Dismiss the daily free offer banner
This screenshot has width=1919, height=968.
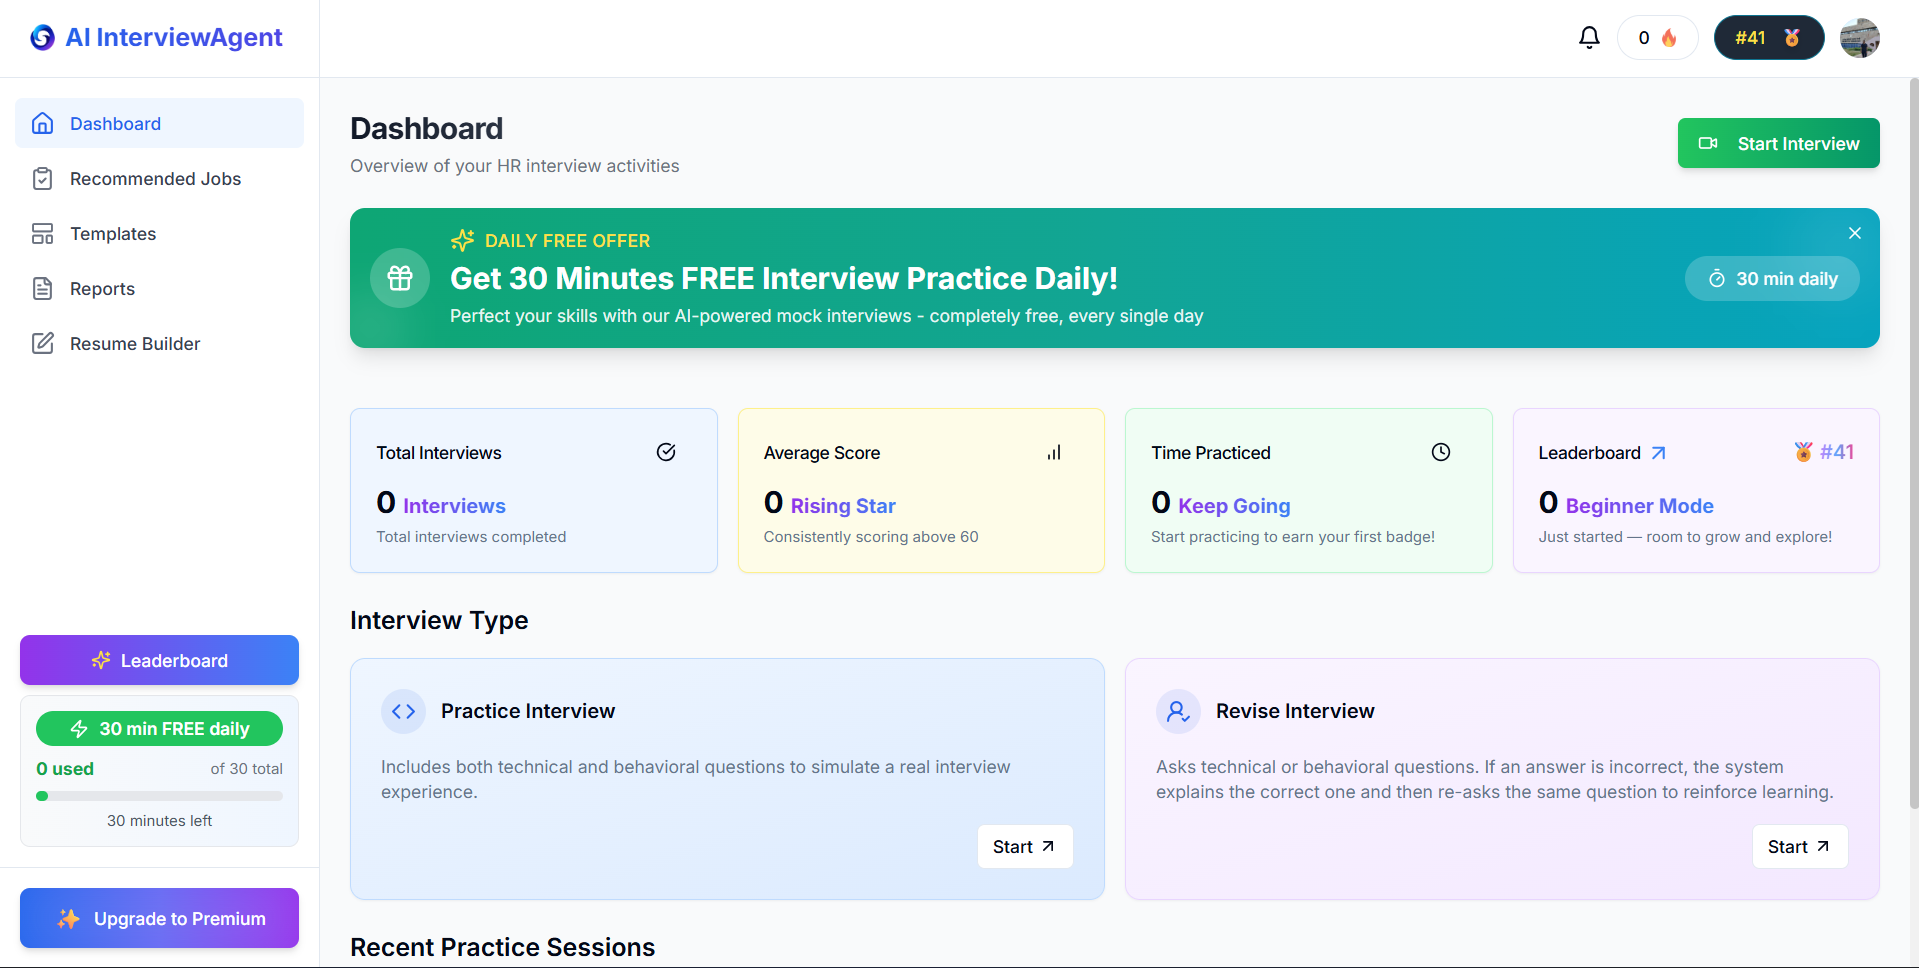(x=1854, y=233)
